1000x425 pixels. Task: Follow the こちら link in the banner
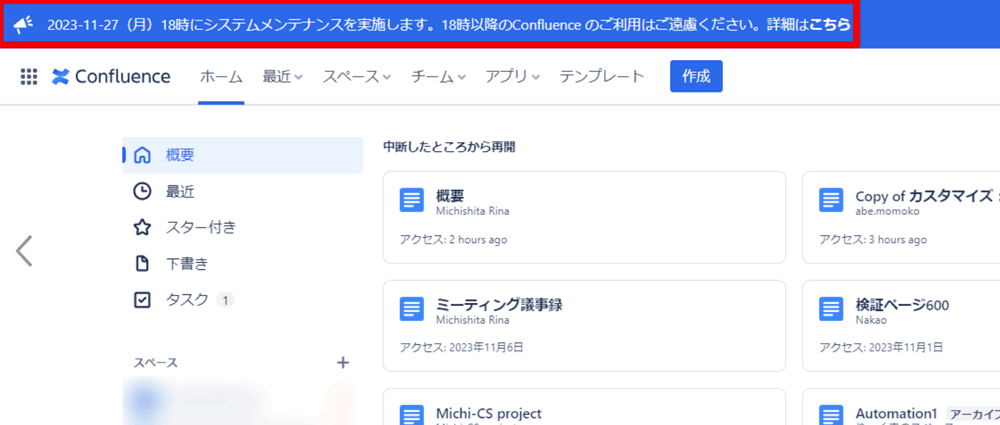point(830,25)
